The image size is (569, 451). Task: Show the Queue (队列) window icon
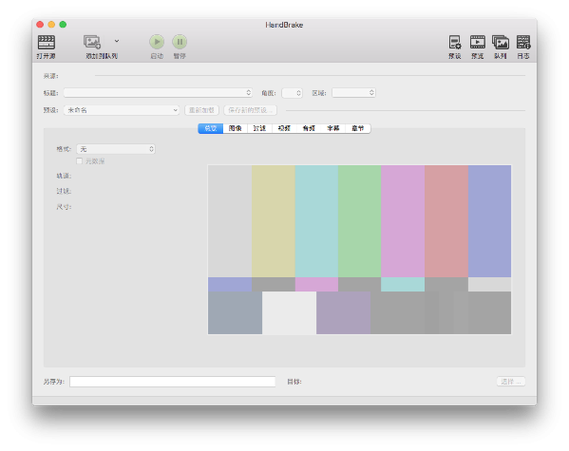coord(500,42)
